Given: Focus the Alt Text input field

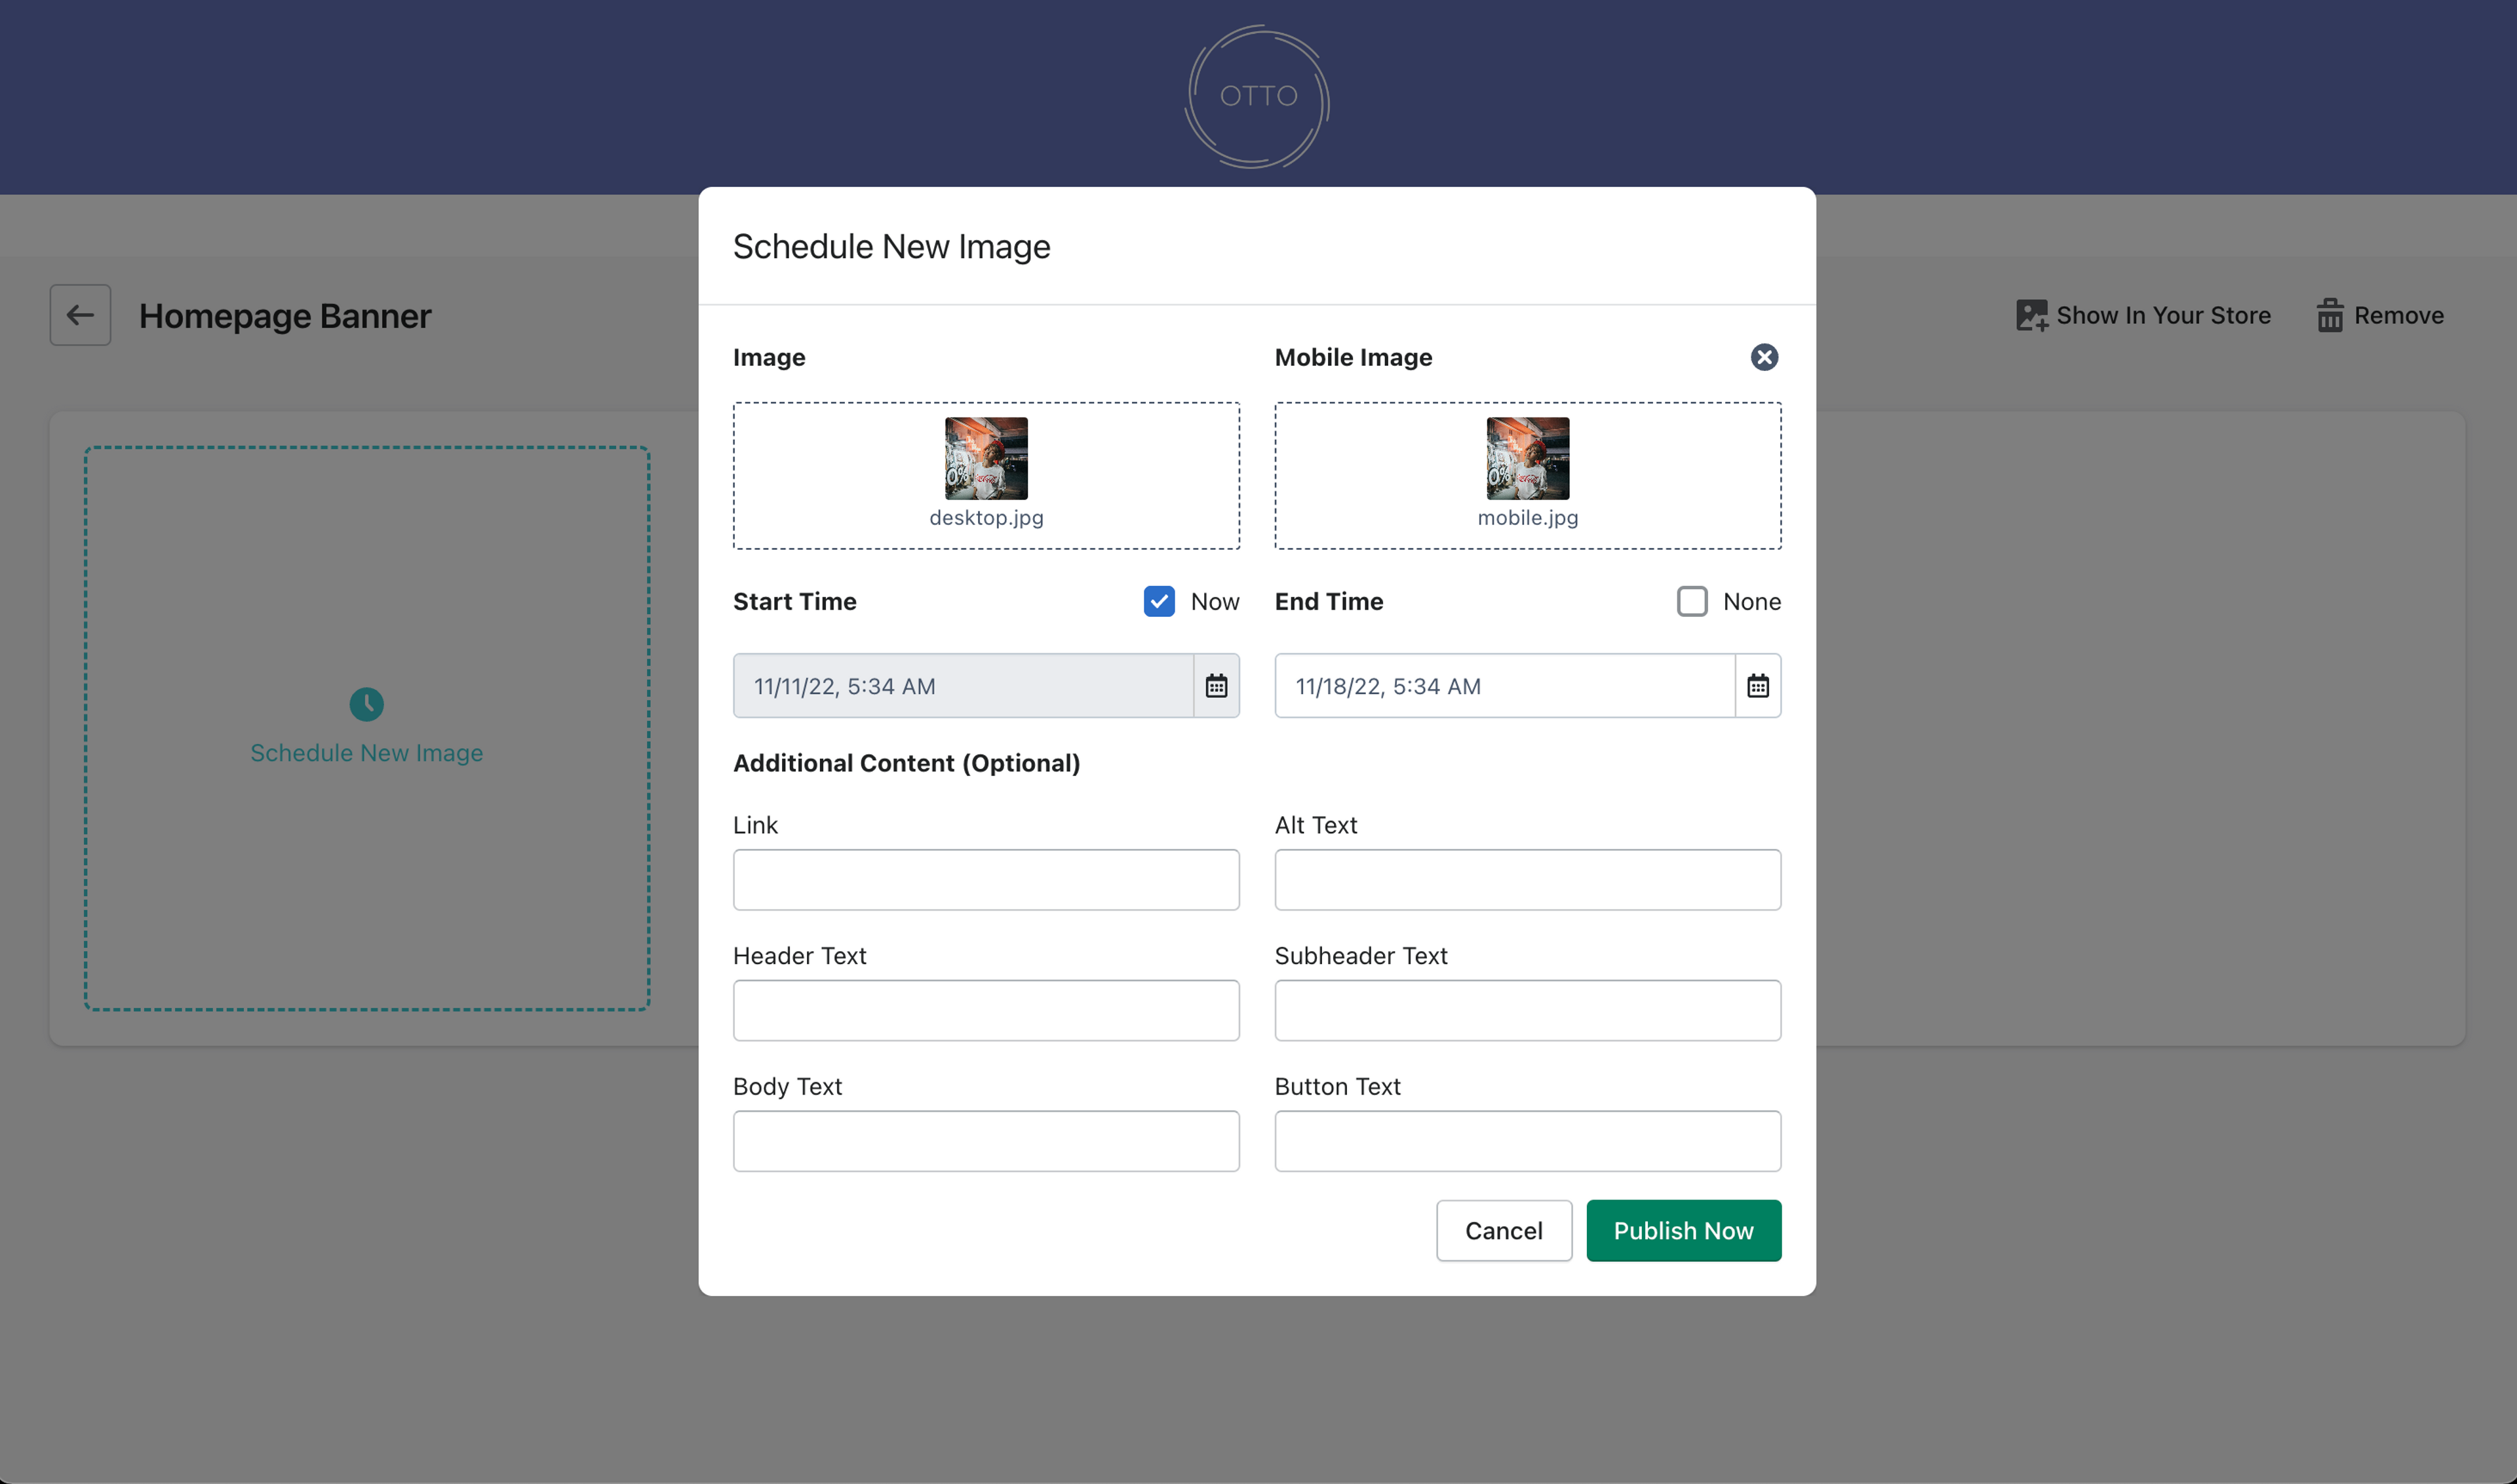Looking at the screenshot, I should click(1527, 880).
